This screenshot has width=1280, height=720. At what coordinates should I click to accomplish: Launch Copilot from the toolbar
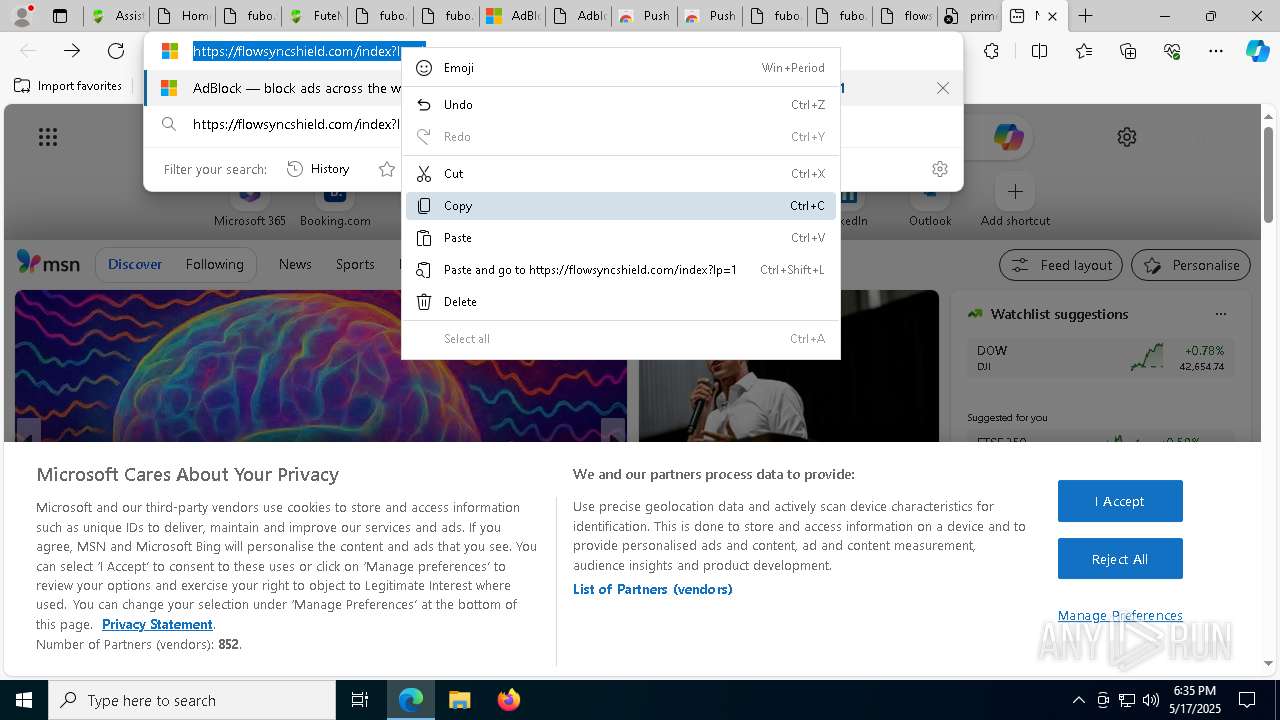1258,51
